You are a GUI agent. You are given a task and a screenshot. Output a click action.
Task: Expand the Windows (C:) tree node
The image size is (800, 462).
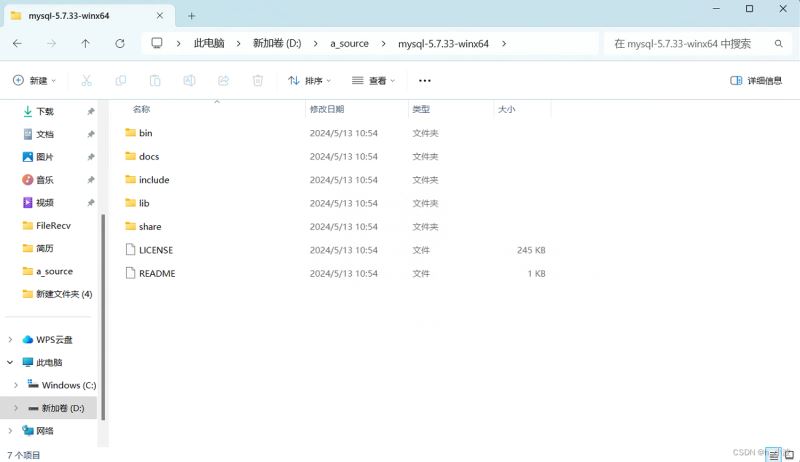(16, 385)
